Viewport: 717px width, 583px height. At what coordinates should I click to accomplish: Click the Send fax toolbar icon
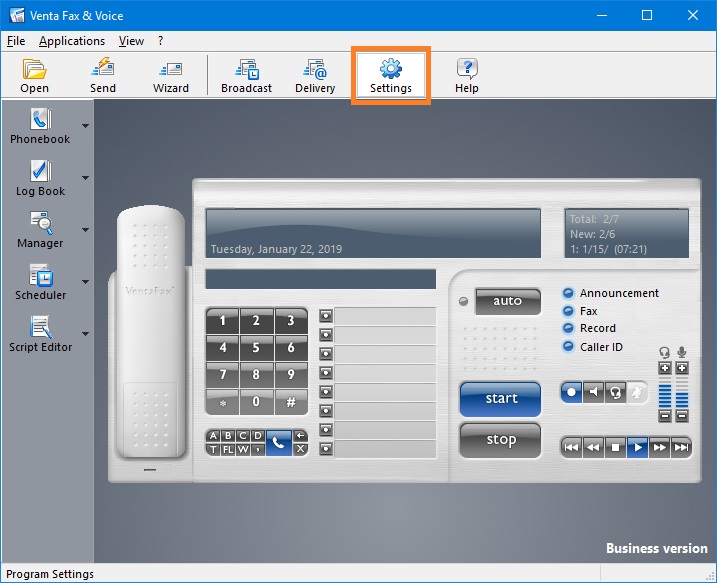(102, 75)
